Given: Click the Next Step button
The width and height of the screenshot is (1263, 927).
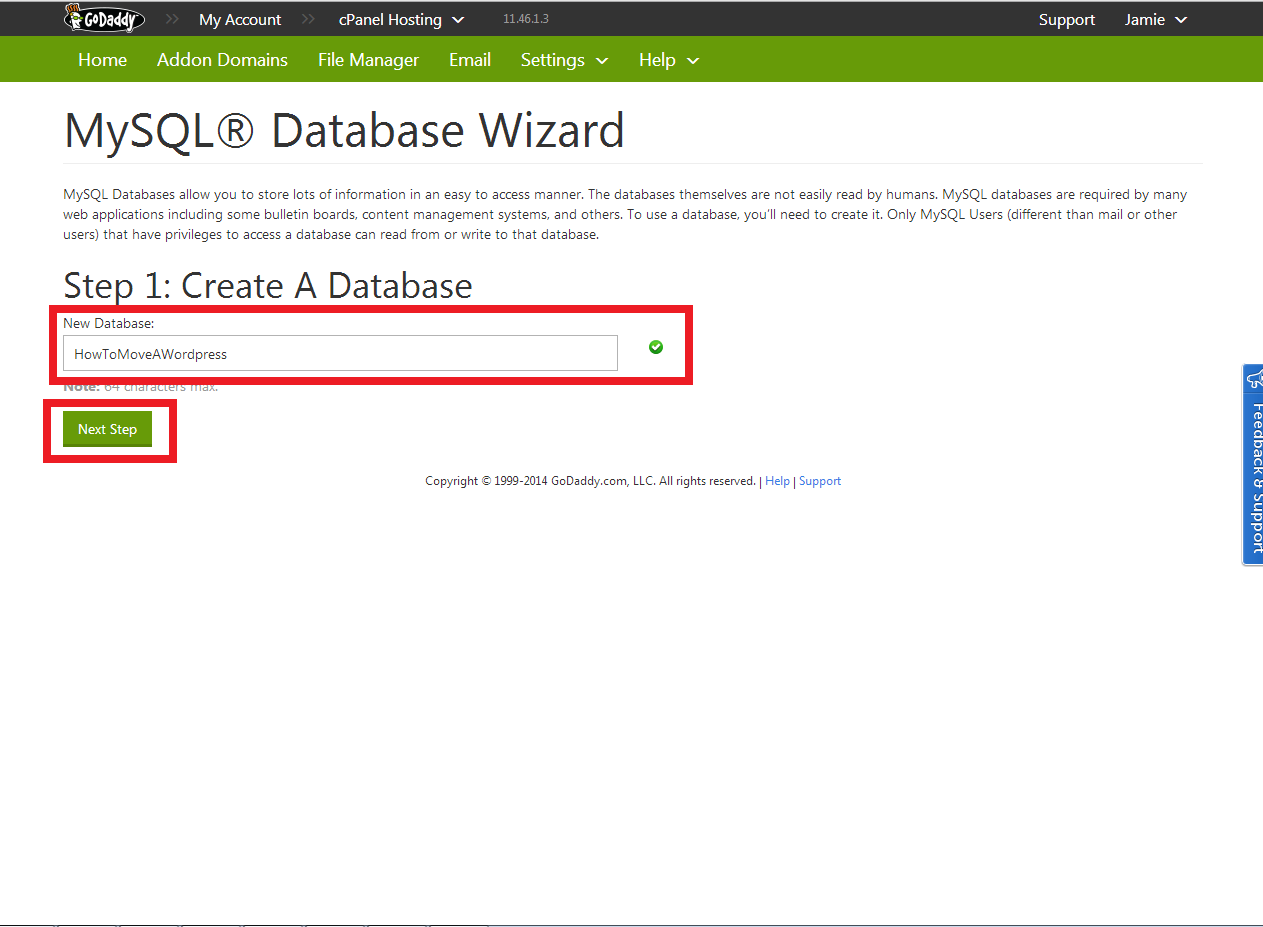Looking at the screenshot, I should [108, 429].
